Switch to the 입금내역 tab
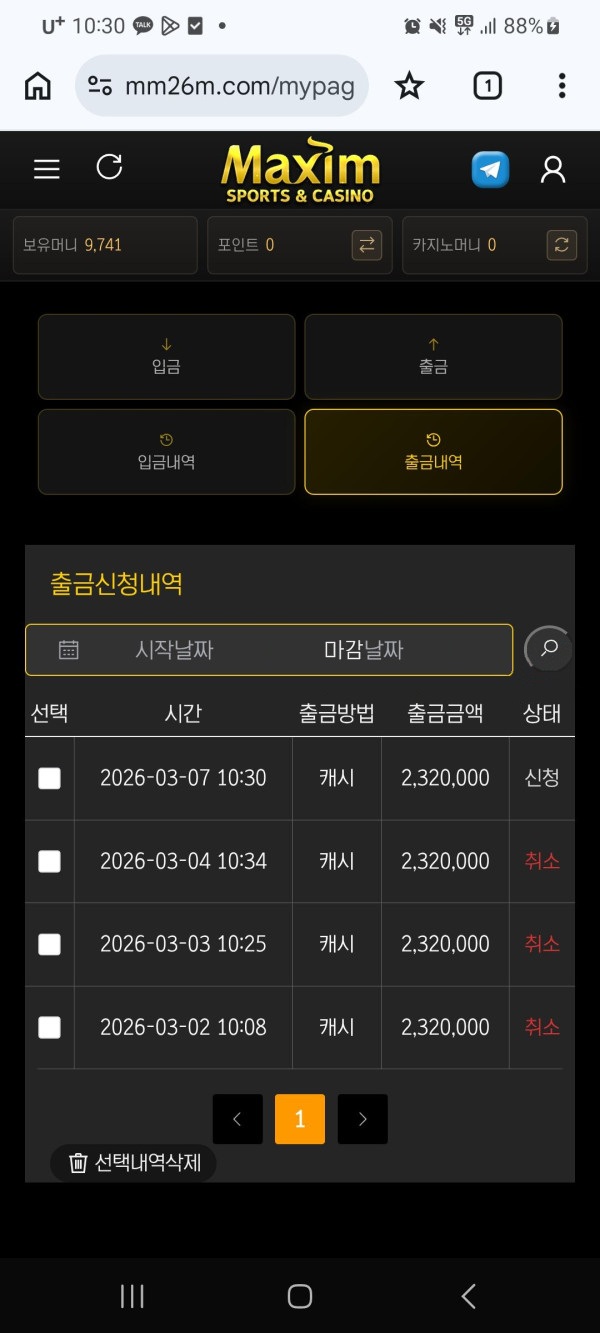The height and width of the screenshot is (1333, 600). point(166,452)
